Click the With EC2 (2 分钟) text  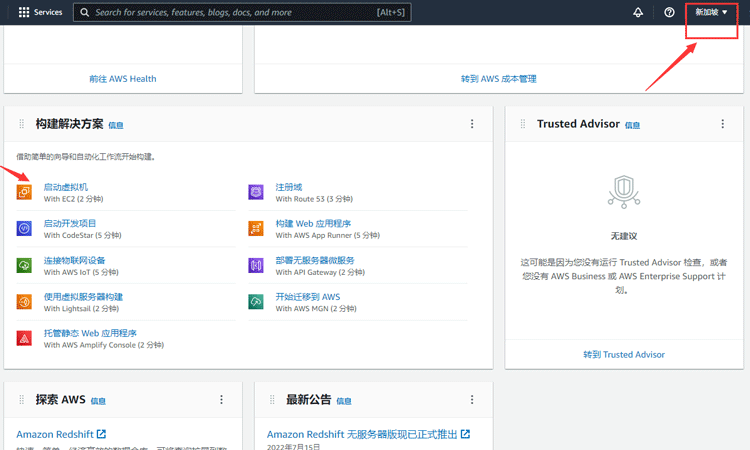pos(74,199)
